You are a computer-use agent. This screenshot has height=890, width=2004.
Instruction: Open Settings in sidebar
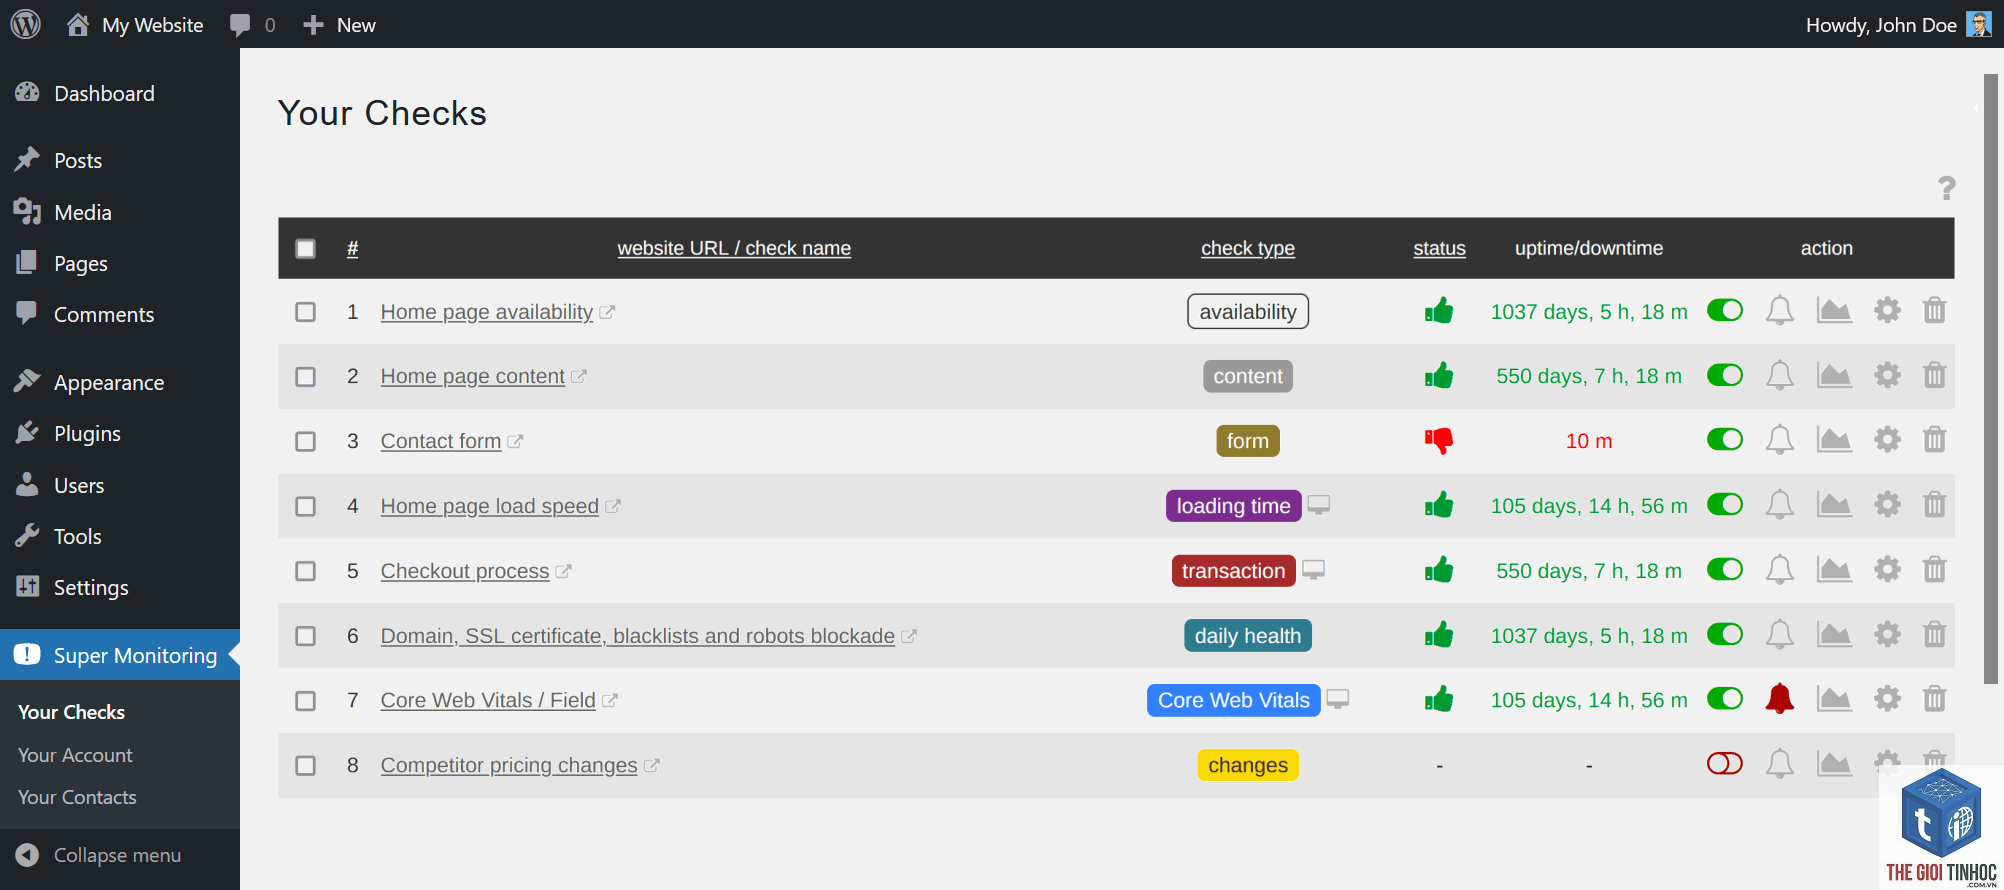(x=90, y=587)
